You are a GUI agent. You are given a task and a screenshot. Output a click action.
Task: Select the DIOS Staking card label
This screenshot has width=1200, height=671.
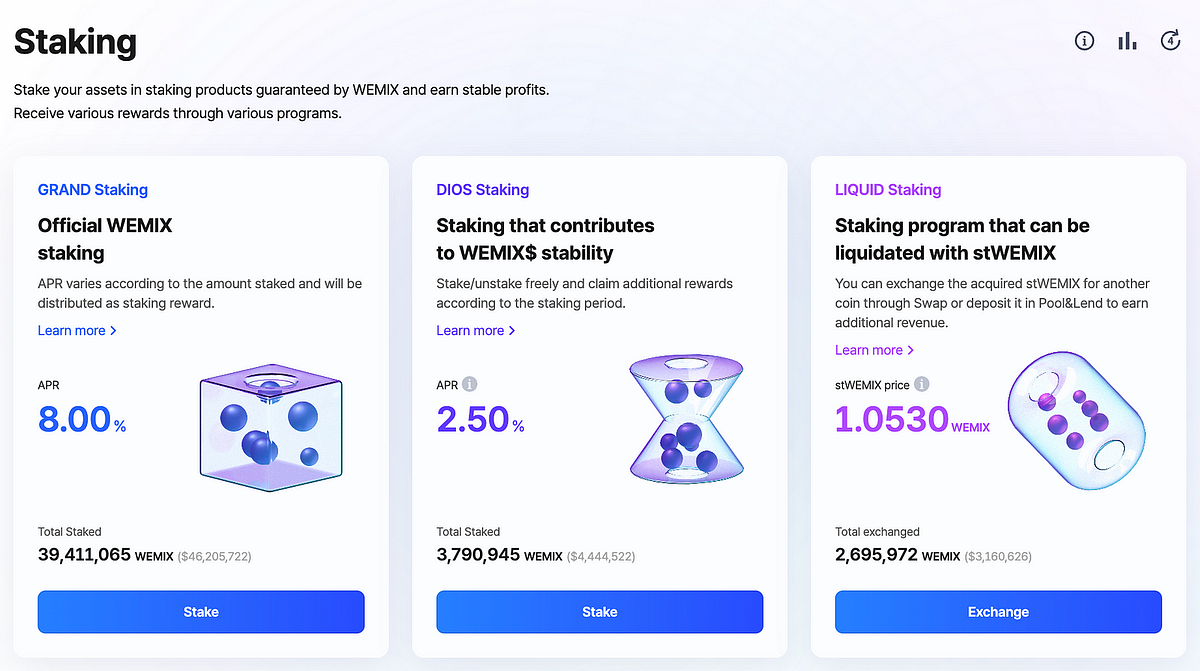click(x=483, y=189)
